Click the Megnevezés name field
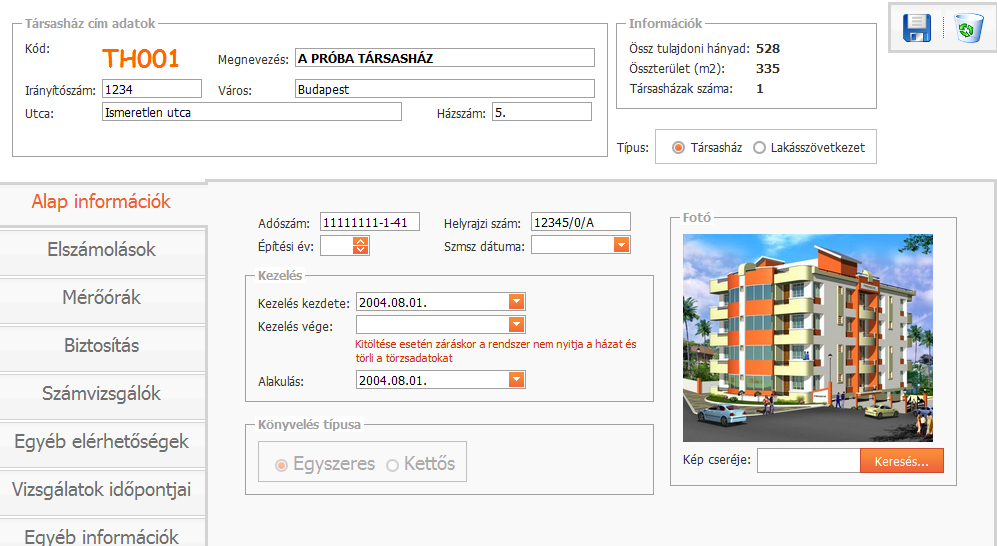Image resolution: width=997 pixels, height=546 pixels. (x=445, y=58)
